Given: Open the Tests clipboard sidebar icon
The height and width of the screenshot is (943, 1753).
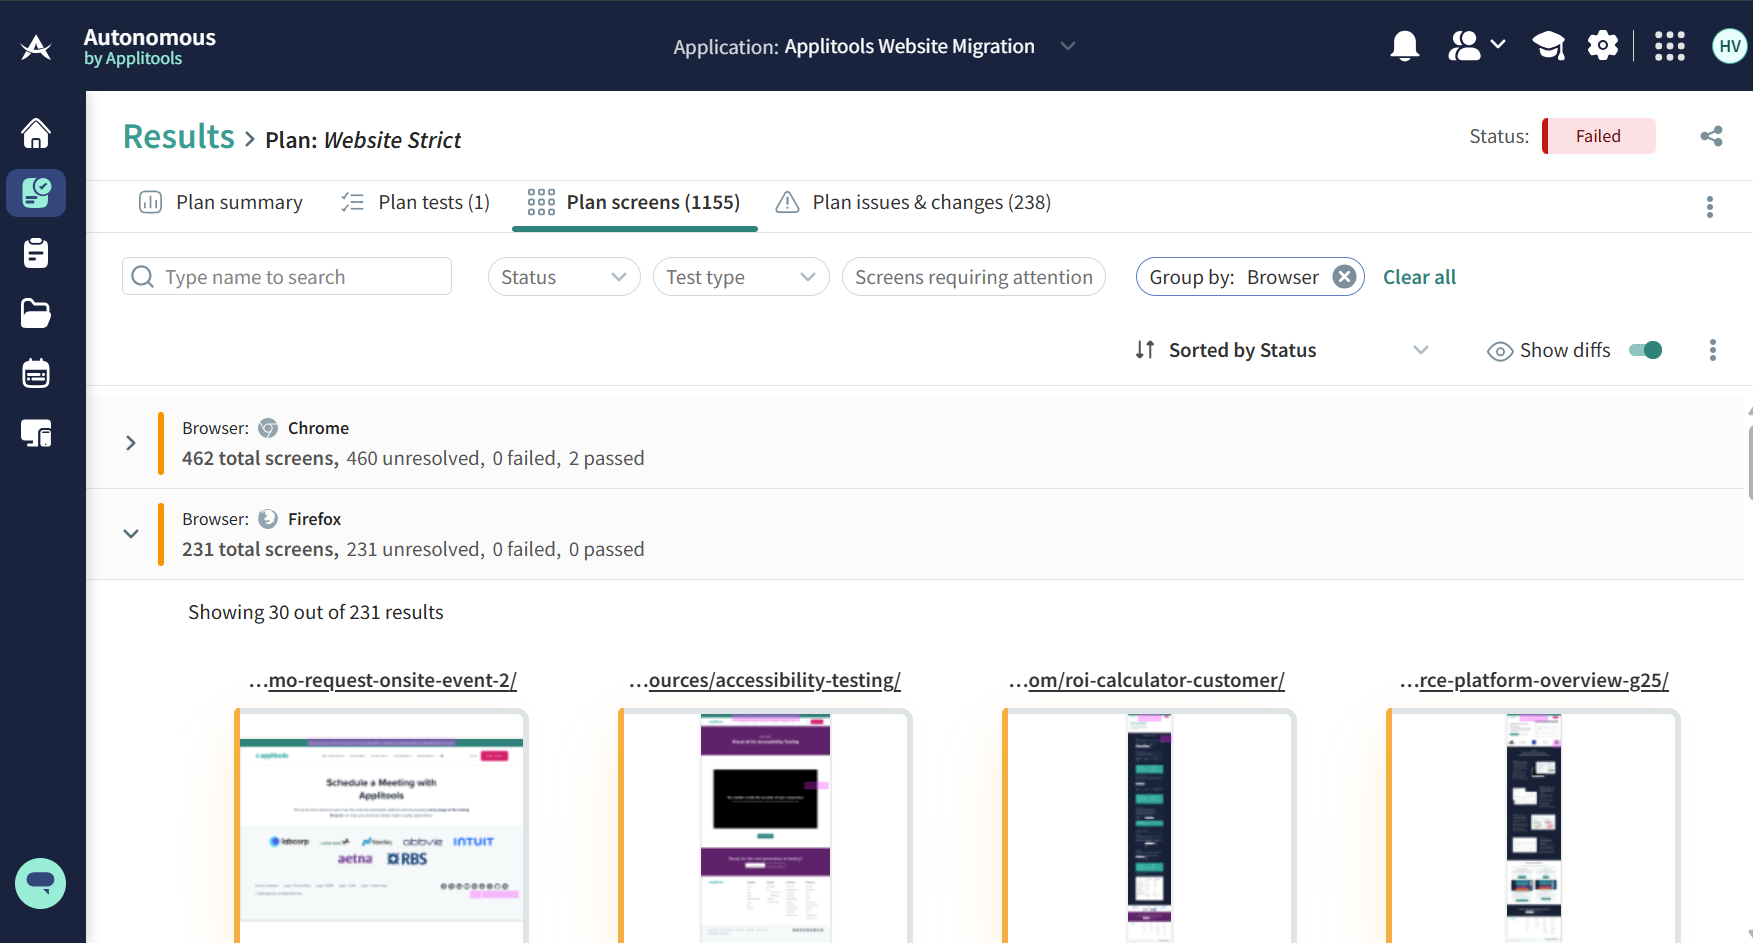Looking at the screenshot, I should [36, 253].
